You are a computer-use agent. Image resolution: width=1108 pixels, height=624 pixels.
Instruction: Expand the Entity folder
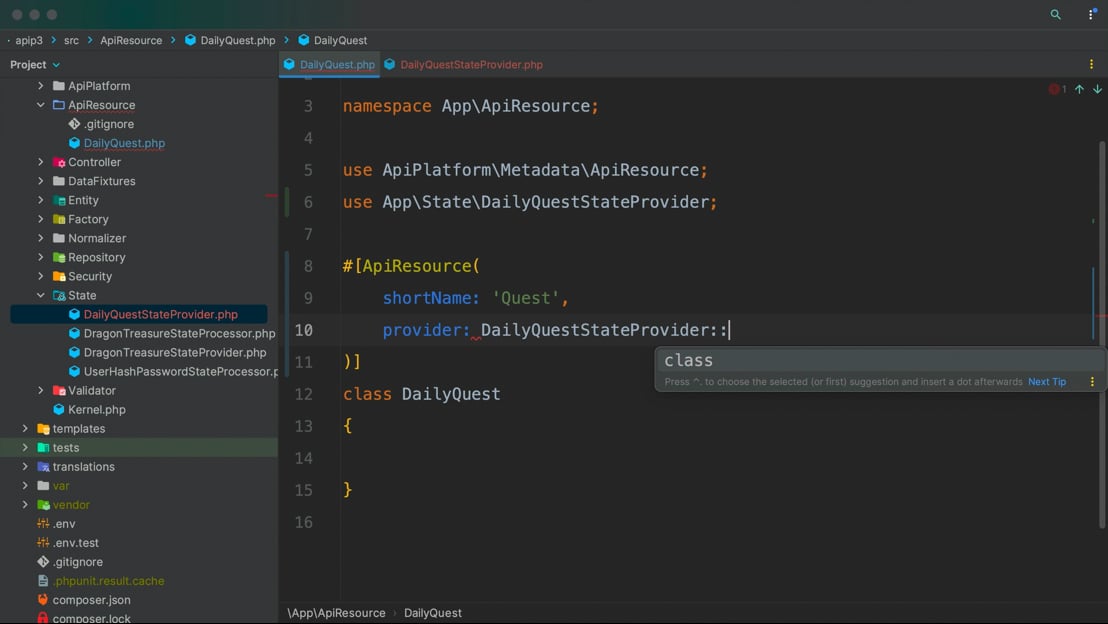tap(41, 200)
